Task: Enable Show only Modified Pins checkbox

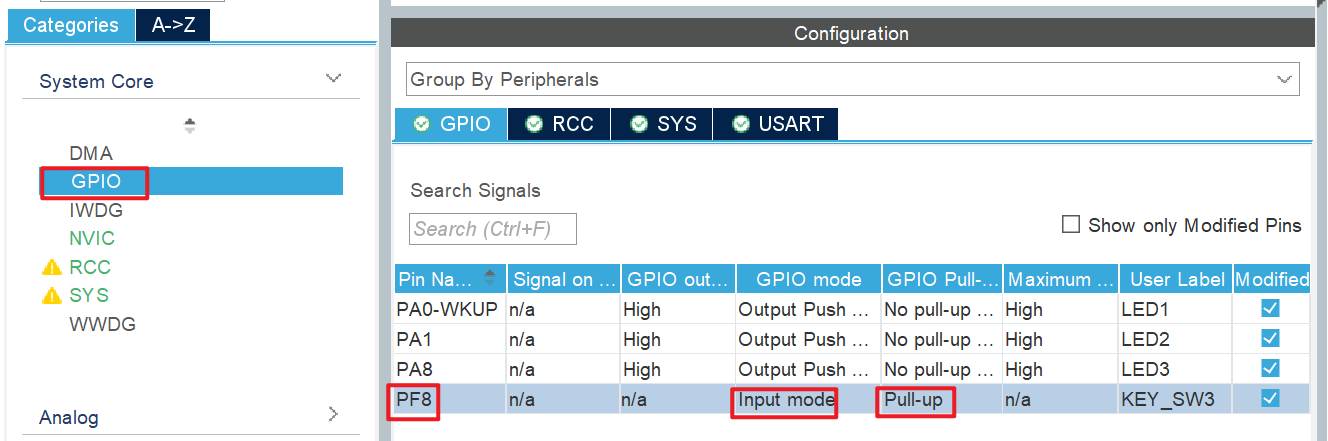Action: click(1071, 225)
